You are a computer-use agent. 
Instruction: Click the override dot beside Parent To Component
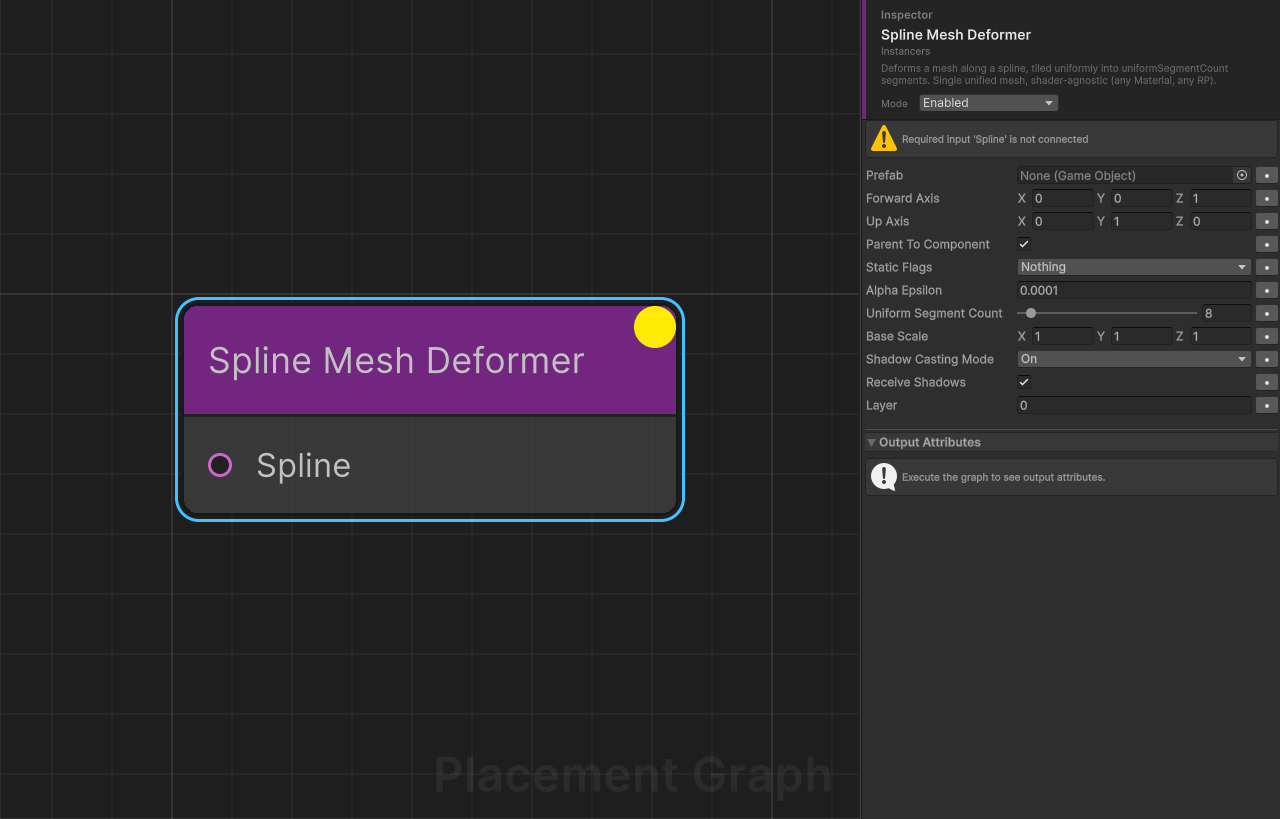(1267, 244)
